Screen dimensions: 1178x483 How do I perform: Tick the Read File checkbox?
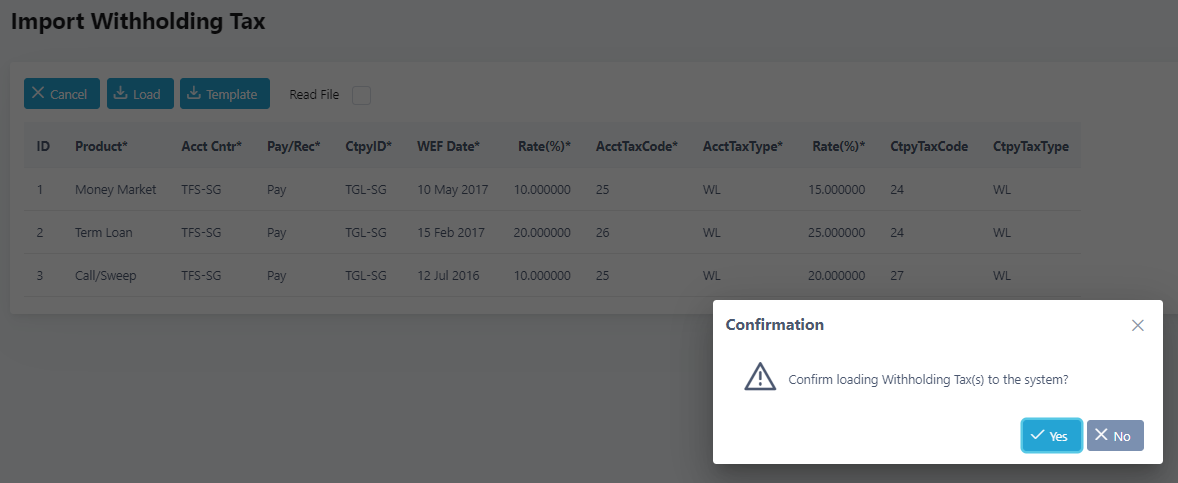pyautogui.click(x=361, y=95)
